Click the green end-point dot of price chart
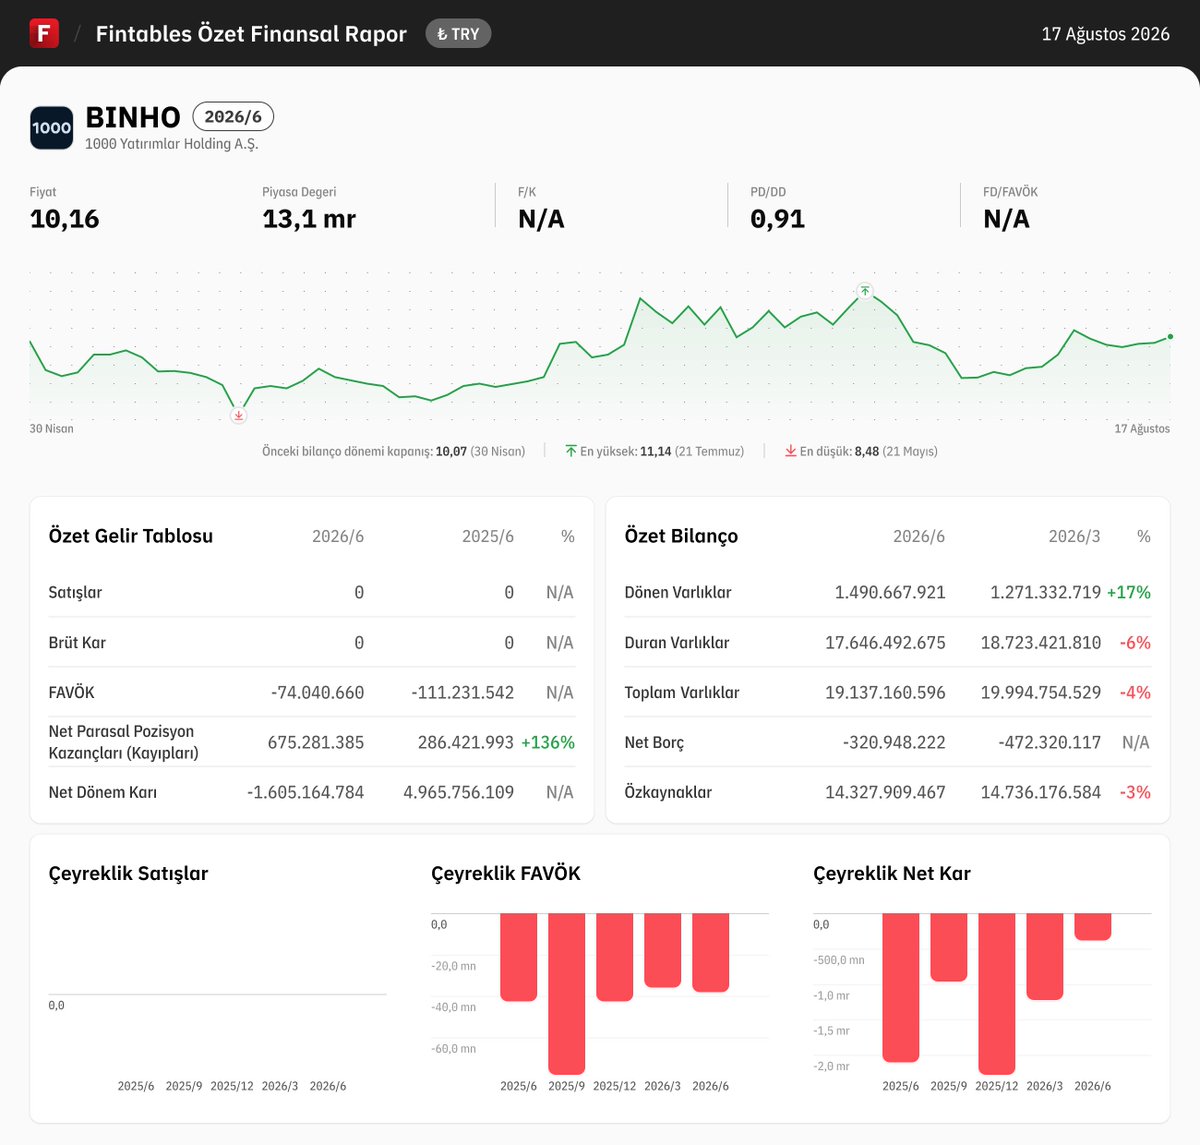 point(1170,337)
